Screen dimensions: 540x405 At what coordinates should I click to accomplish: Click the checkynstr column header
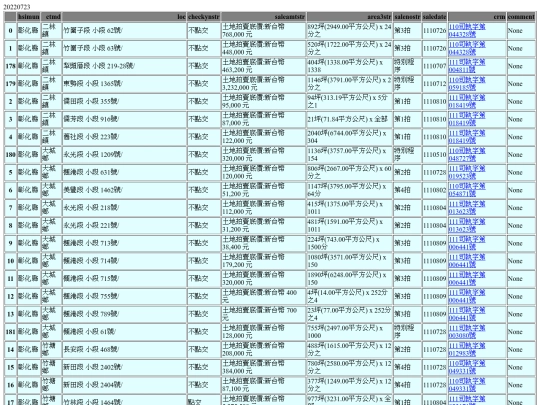coord(204,17)
